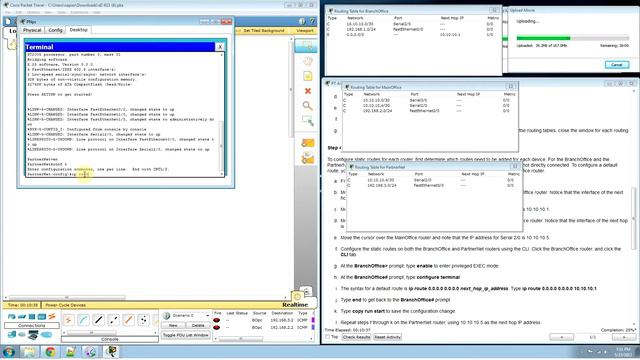Open the Packet Tracer info icon

[302, 21]
